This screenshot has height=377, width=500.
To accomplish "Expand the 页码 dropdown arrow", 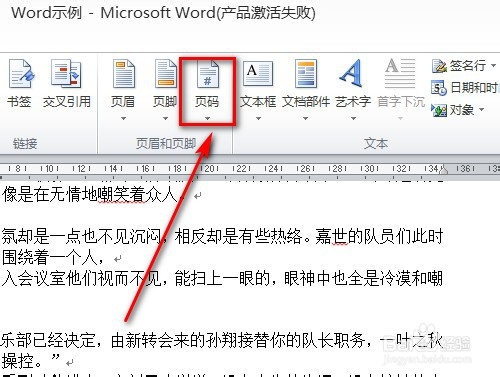I will pyautogui.click(x=207, y=118).
